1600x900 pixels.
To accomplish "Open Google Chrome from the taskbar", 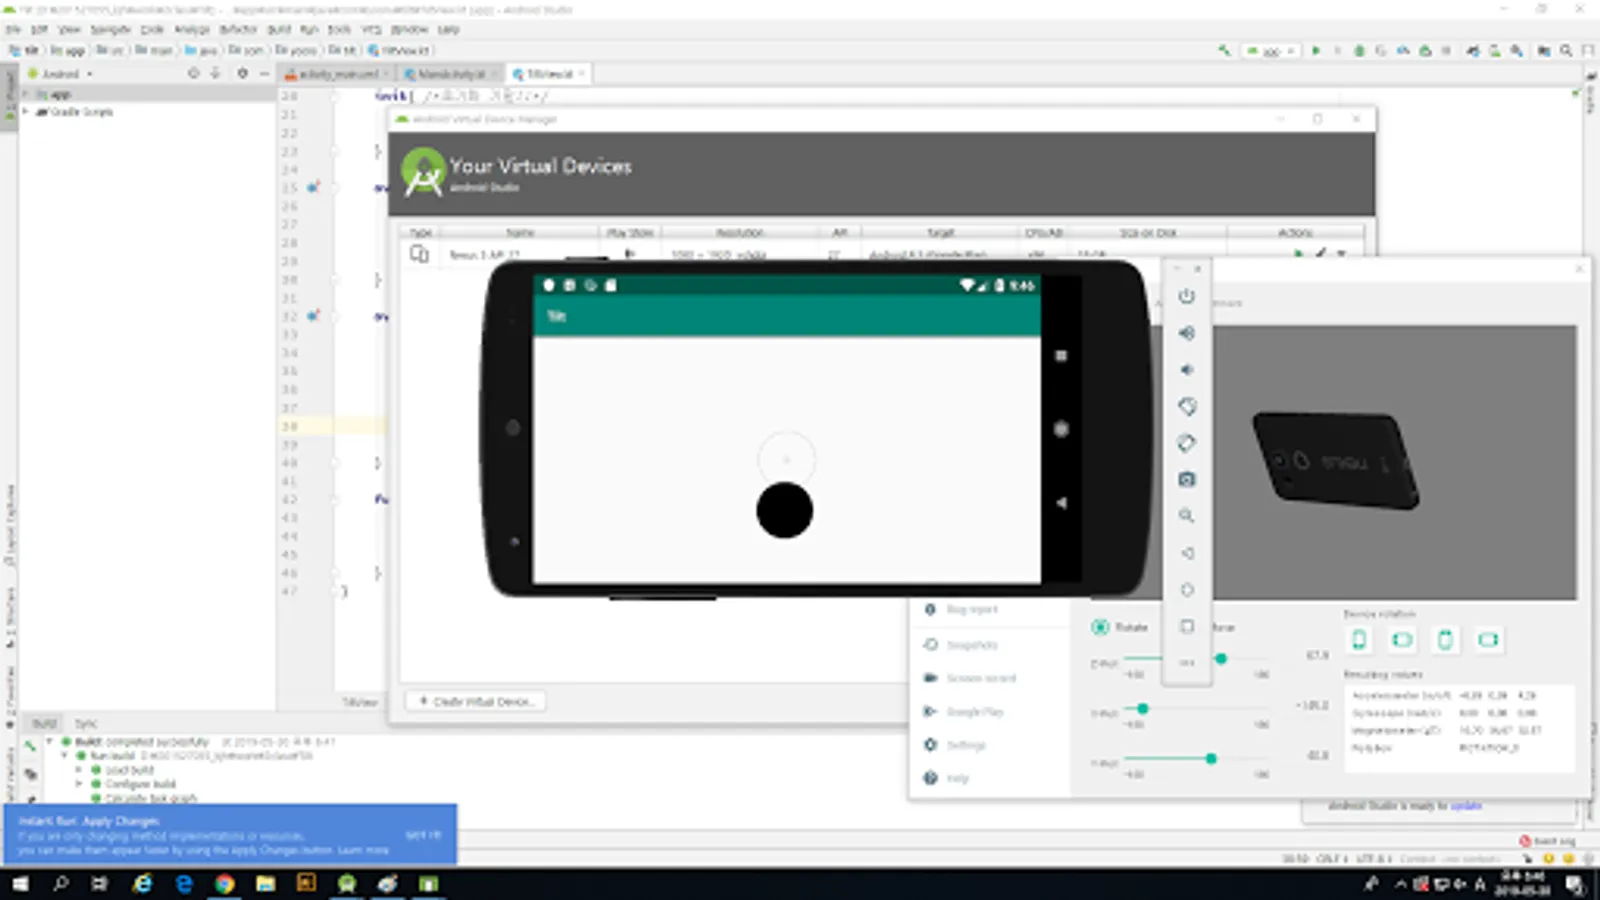I will 224,884.
